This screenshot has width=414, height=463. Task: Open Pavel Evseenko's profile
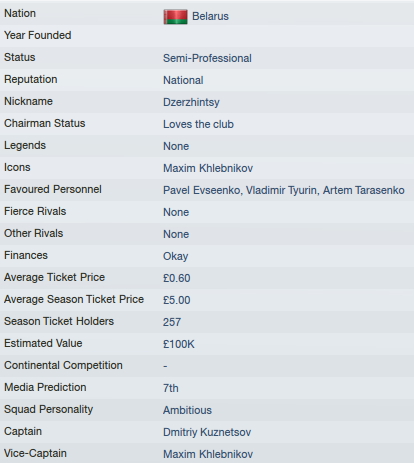[x=203, y=190]
